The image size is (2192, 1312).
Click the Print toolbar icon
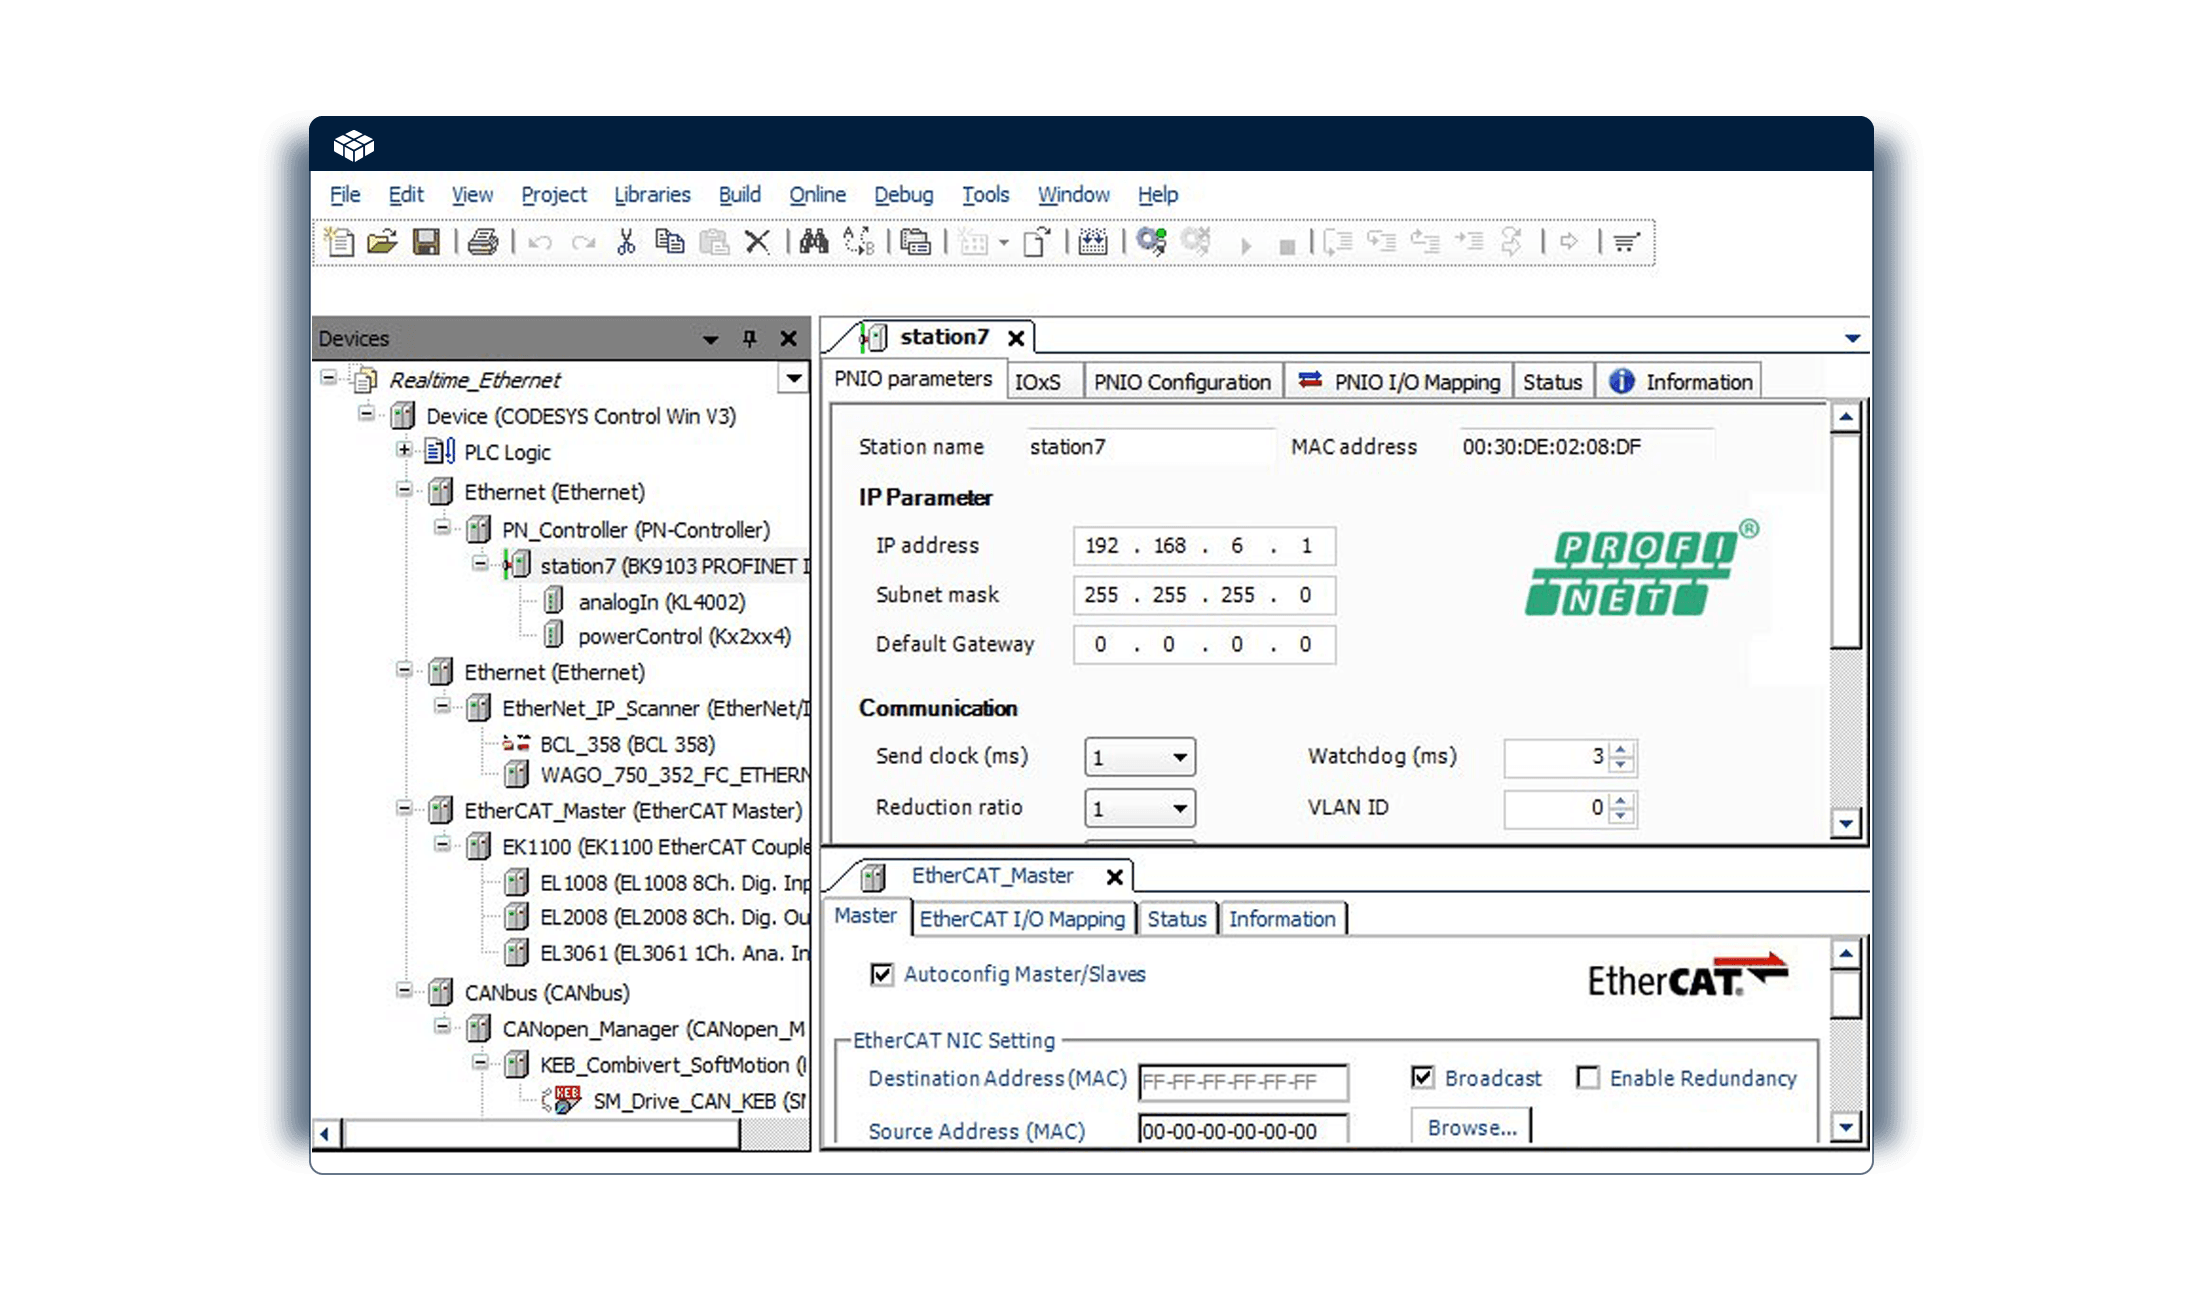(x=483, y=242)
